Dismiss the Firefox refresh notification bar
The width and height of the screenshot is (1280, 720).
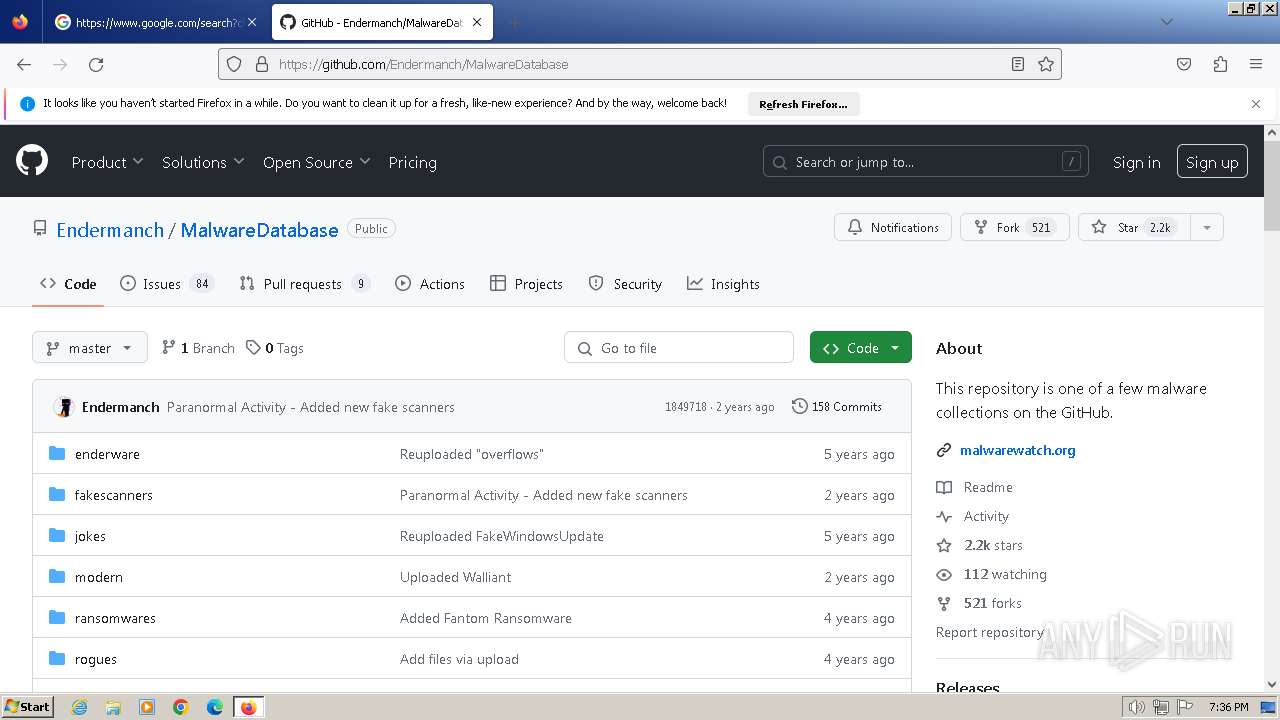click(1256, 104)
